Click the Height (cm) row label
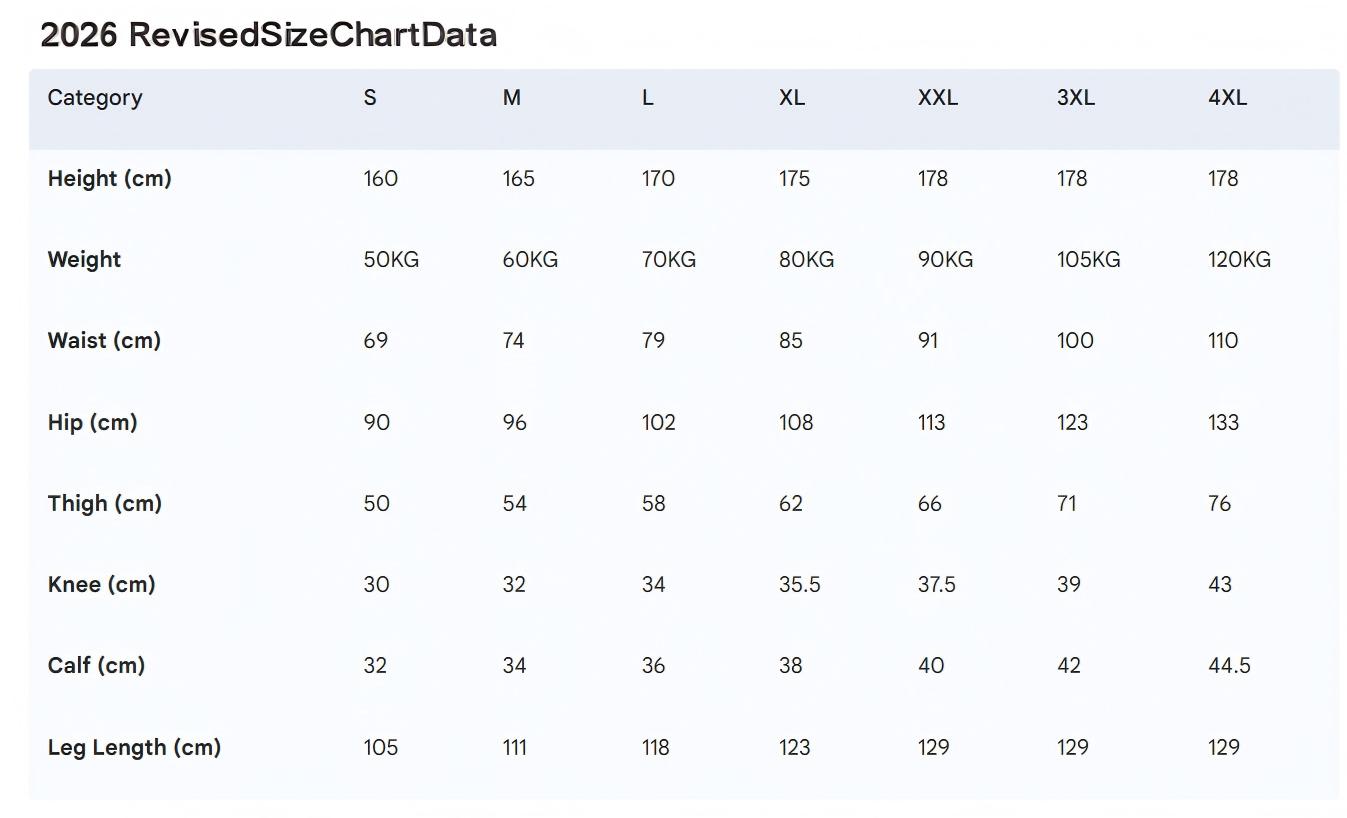1347x818 pixels. (x=109, y=179)
